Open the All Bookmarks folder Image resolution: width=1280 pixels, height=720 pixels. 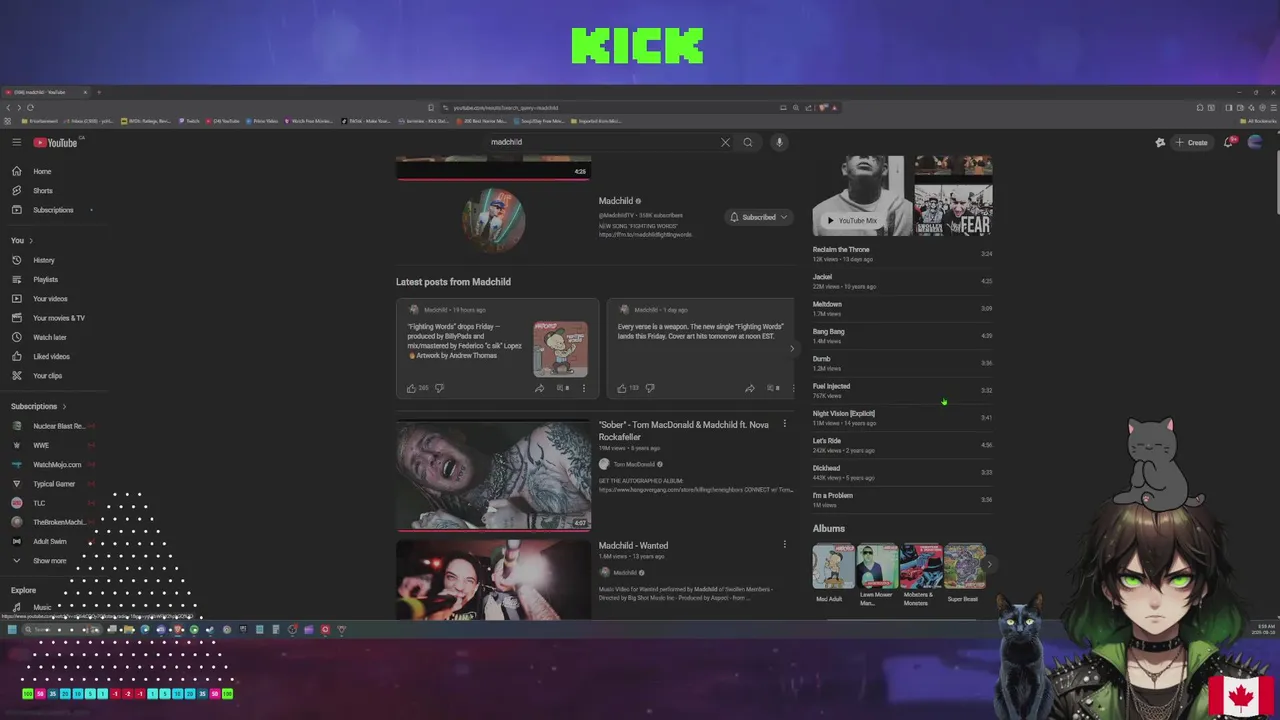click(x=1257, y=121)
